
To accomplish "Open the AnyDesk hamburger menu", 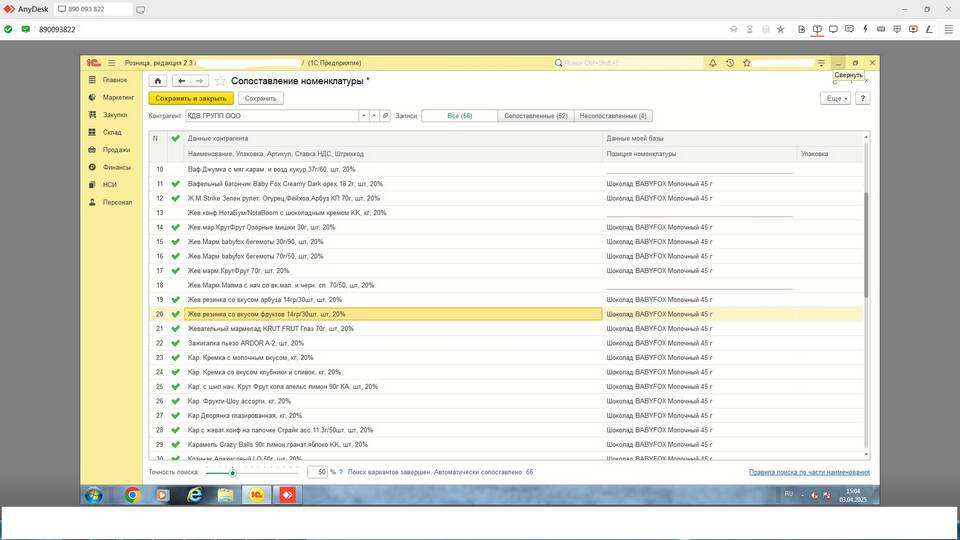I will (x=948, y=29).
